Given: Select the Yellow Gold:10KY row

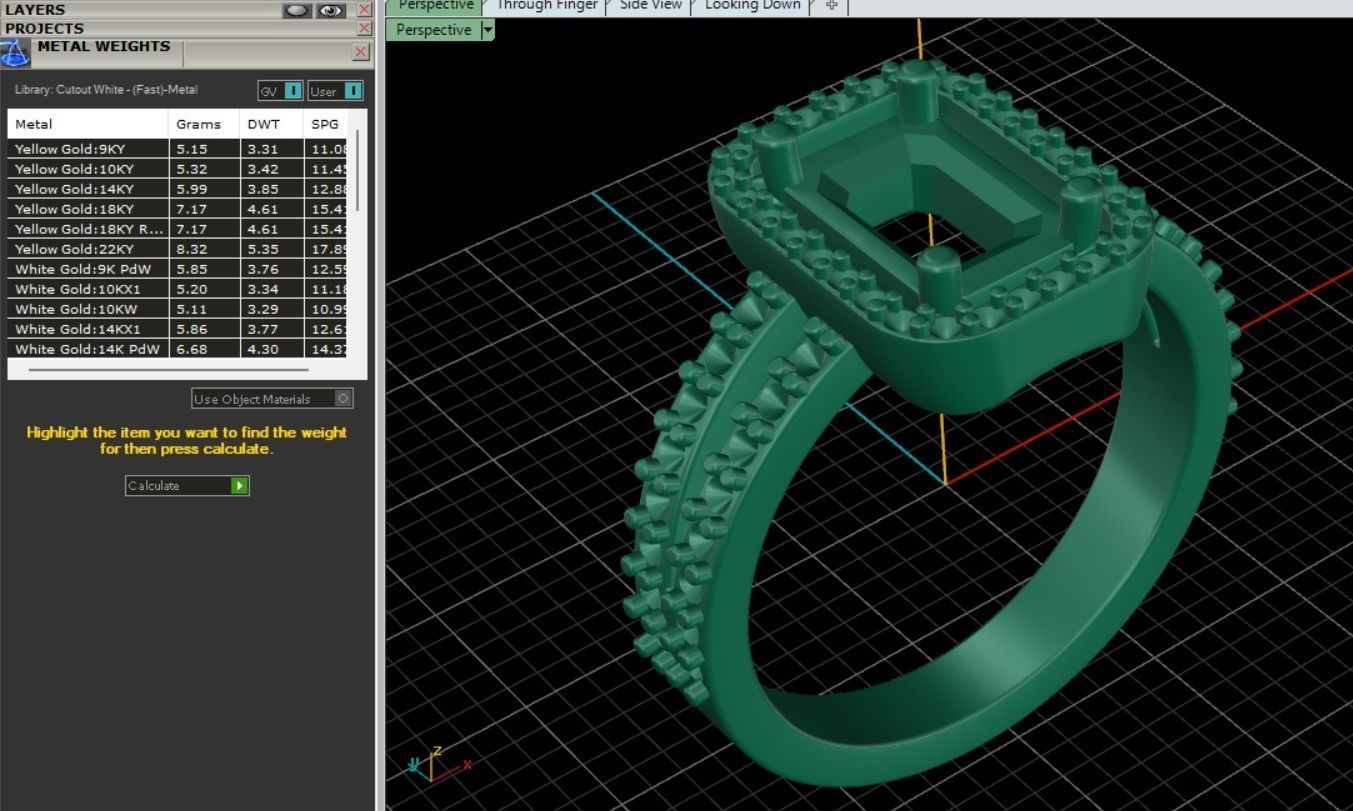Looking at the screenshot, I should click(x=177, y=169).
